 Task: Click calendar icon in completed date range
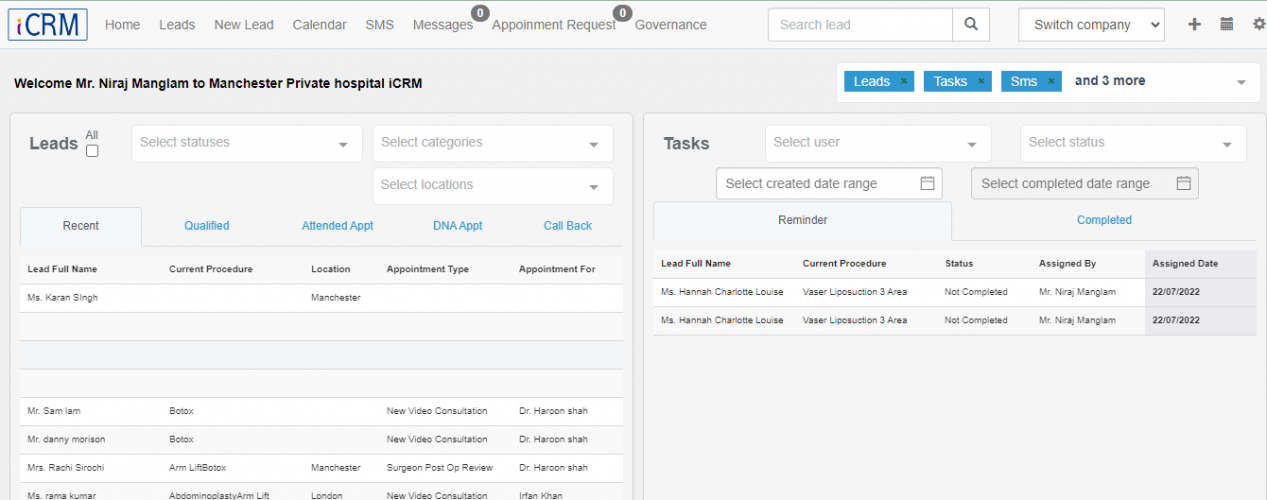pos(1184,183)
